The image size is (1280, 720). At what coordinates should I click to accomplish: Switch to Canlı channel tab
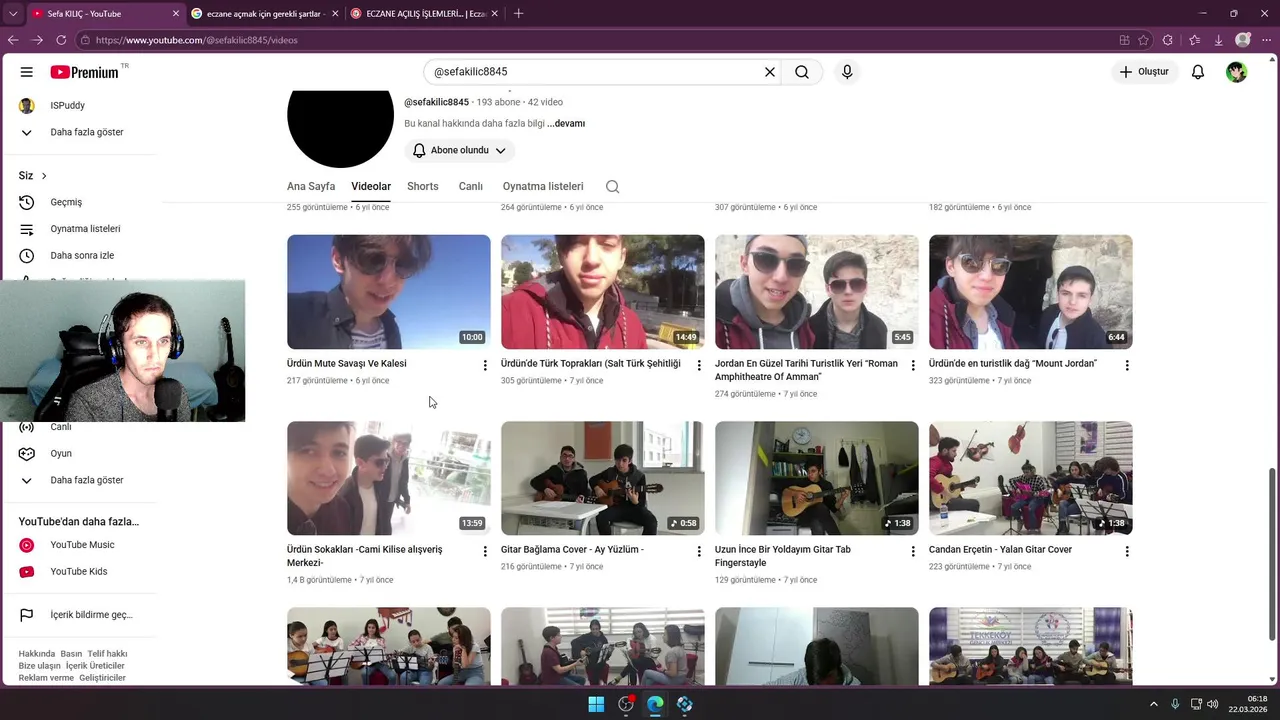(471, 186)
